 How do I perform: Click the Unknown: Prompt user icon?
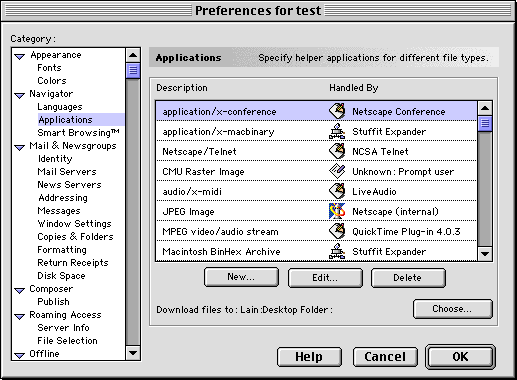click(337, 171)
